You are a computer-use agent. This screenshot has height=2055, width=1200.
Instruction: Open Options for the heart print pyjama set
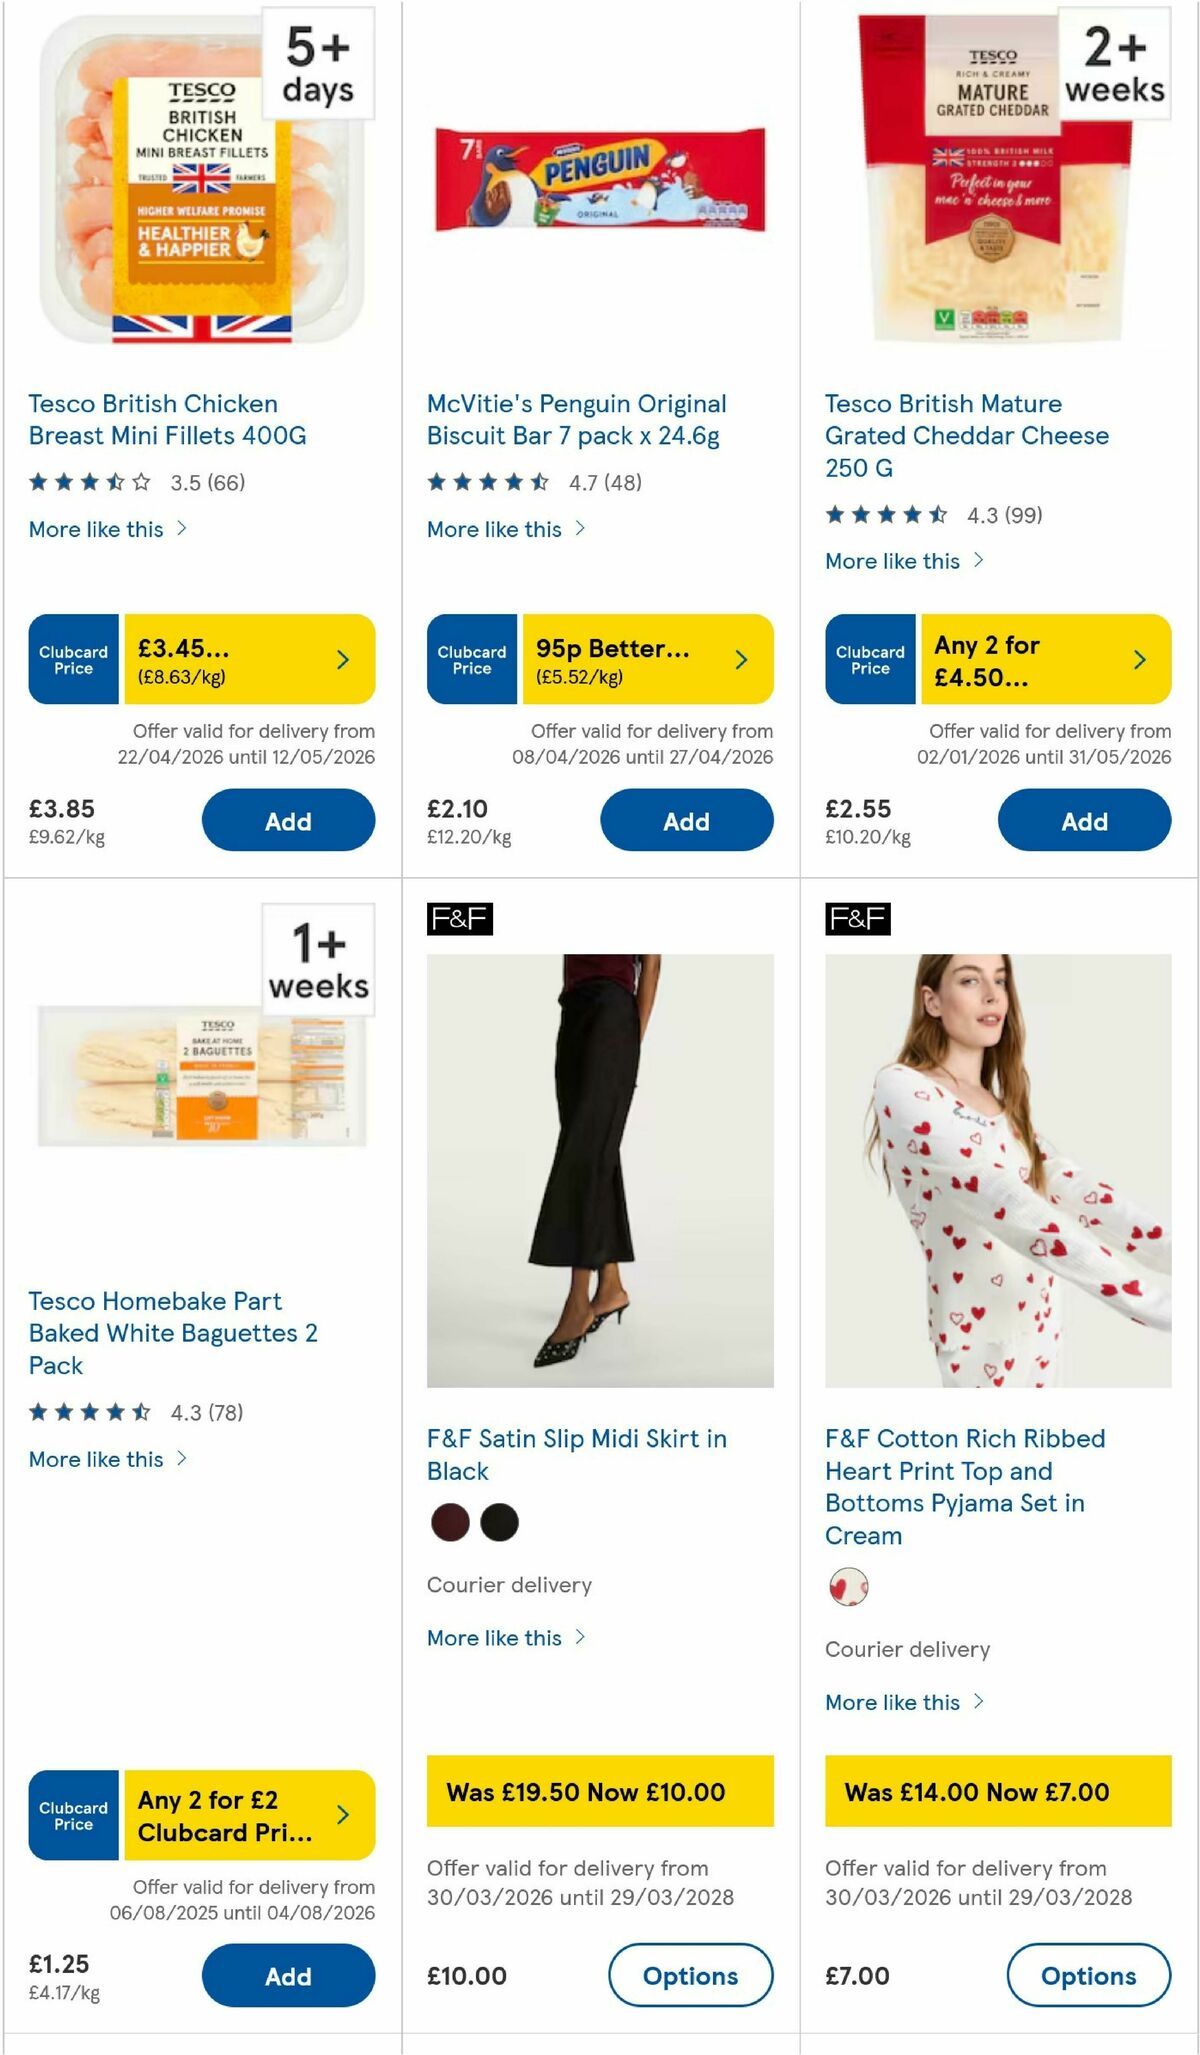1089,1976
